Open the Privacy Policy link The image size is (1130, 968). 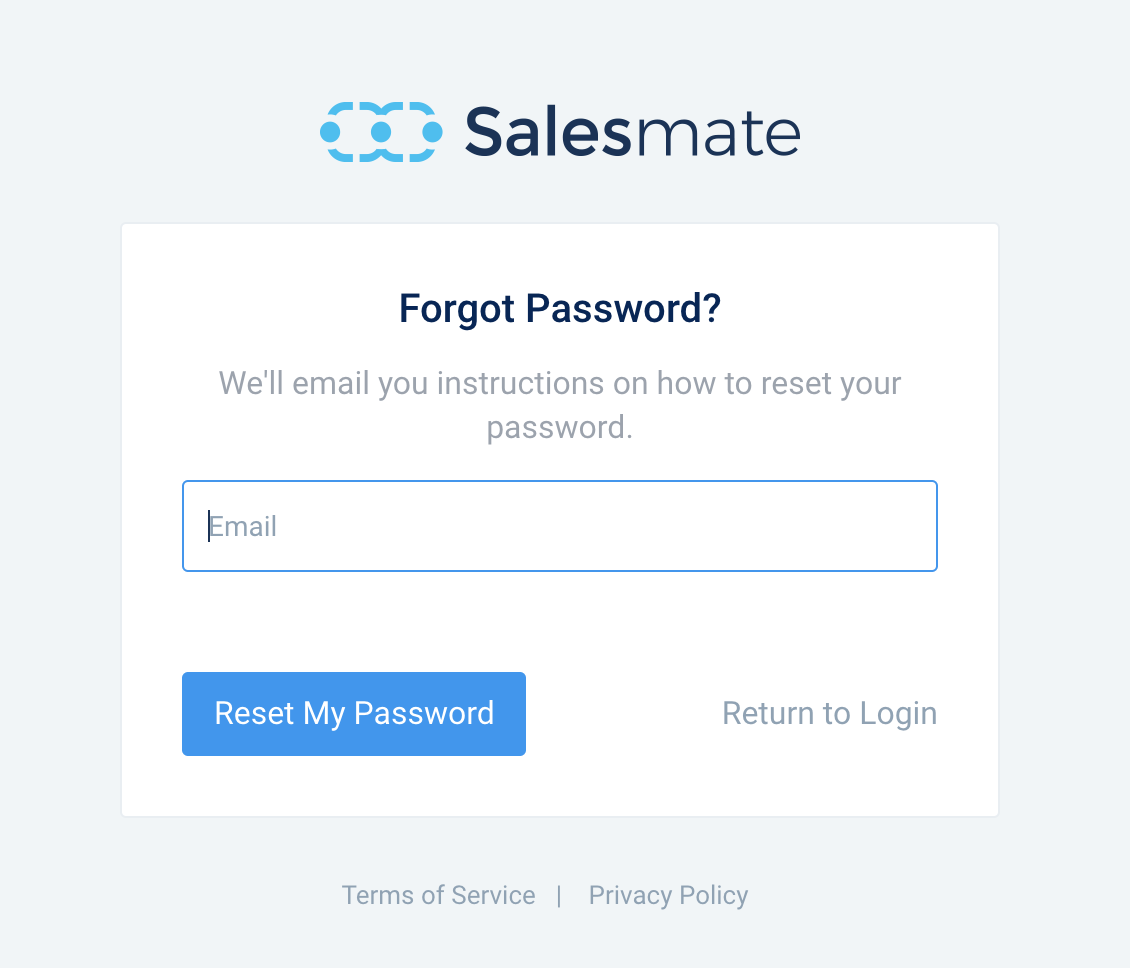pos(669,895)
